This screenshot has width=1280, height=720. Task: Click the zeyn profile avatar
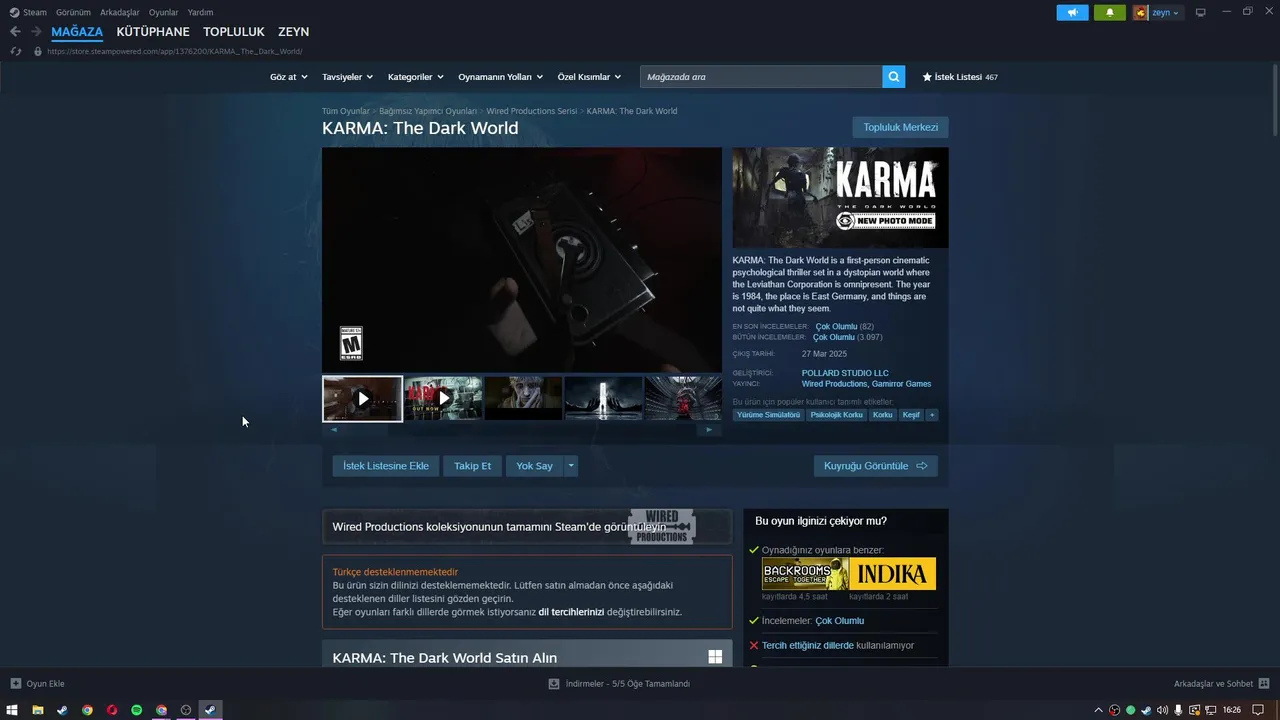coord(1141,12)
